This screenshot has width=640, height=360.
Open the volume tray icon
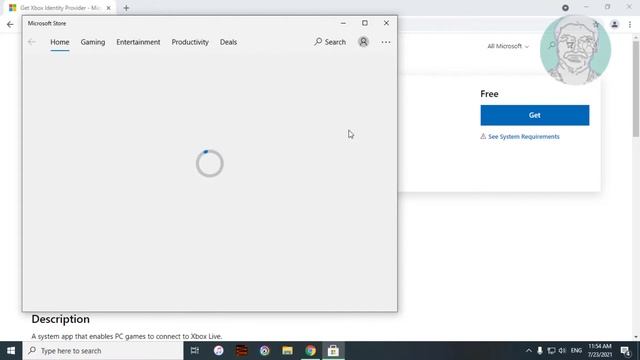[x=562, y=351]
